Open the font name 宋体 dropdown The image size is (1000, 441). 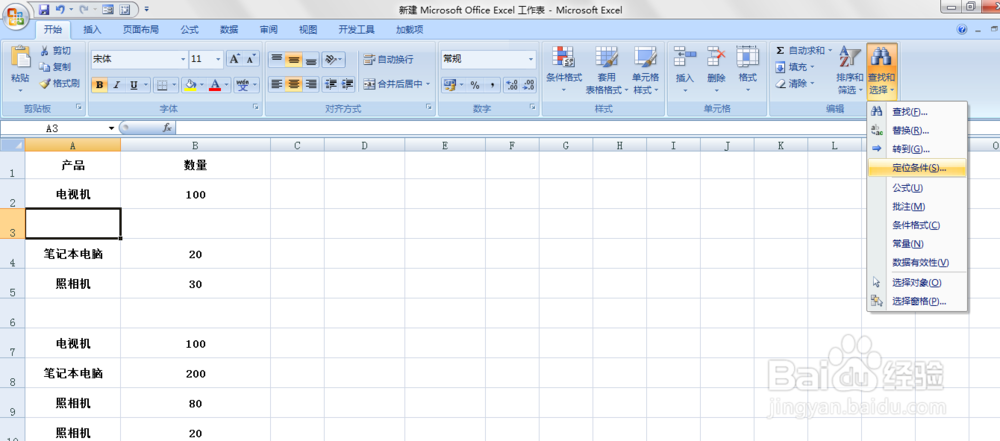pos(184,59)
